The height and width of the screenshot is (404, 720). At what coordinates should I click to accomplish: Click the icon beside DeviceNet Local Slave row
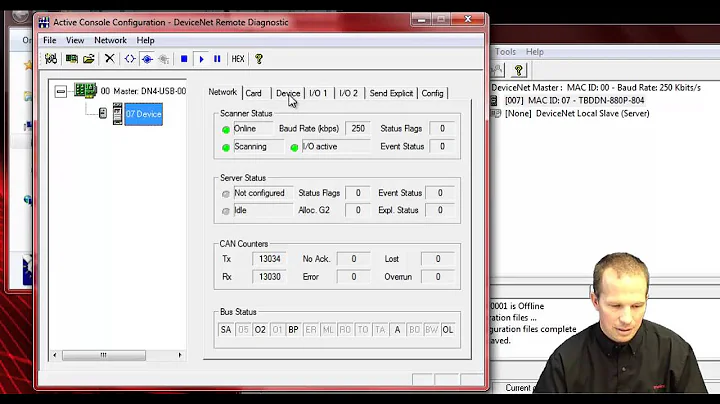point(495,113)
